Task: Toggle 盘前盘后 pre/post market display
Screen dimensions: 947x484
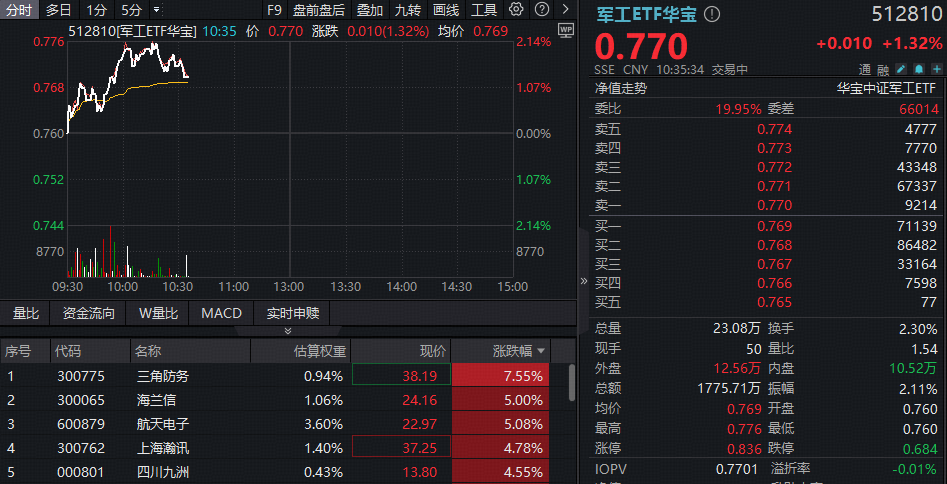Action: tap(319, 10)
